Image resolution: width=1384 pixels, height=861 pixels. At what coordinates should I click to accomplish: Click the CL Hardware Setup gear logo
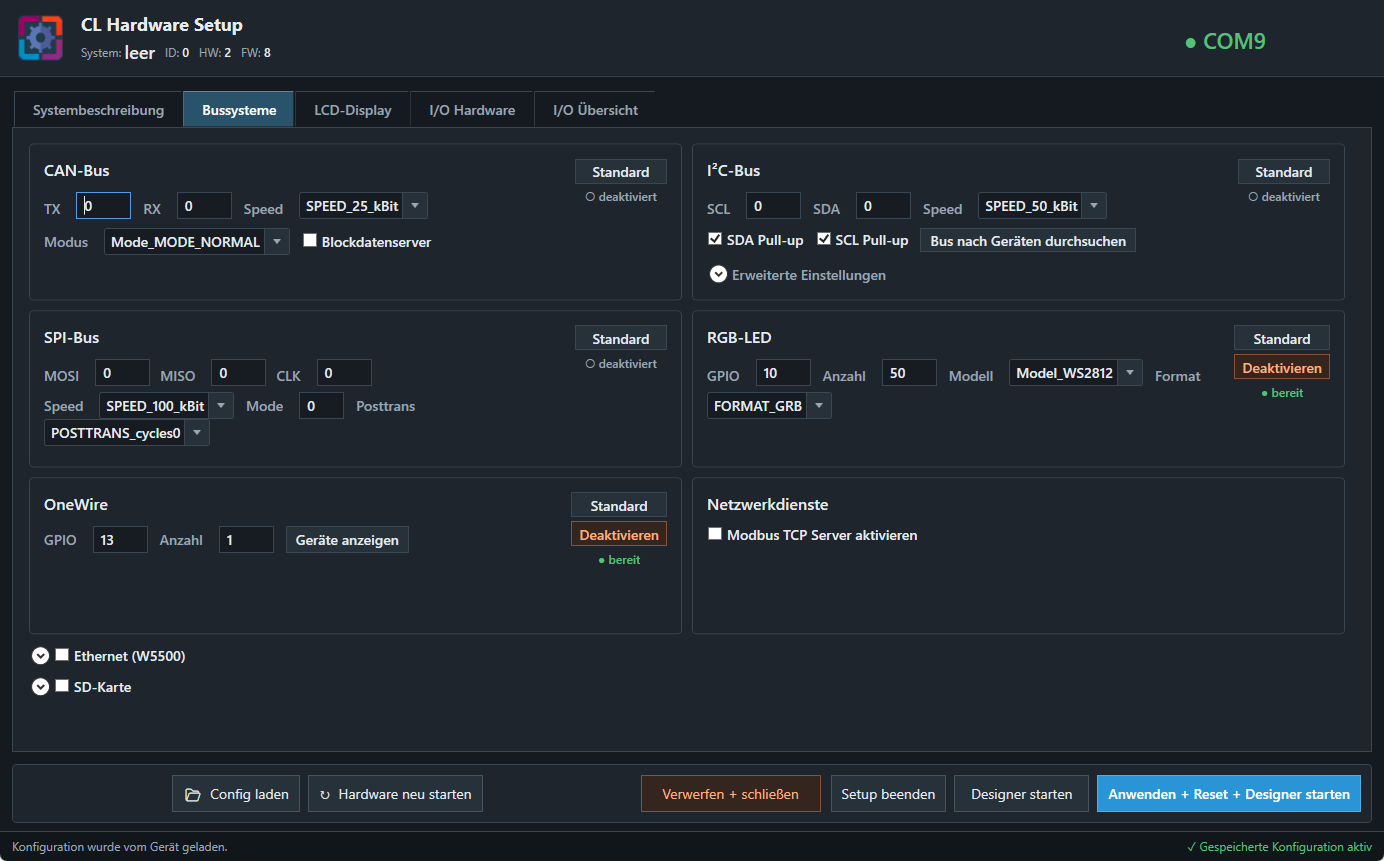(x=41, y=38)
